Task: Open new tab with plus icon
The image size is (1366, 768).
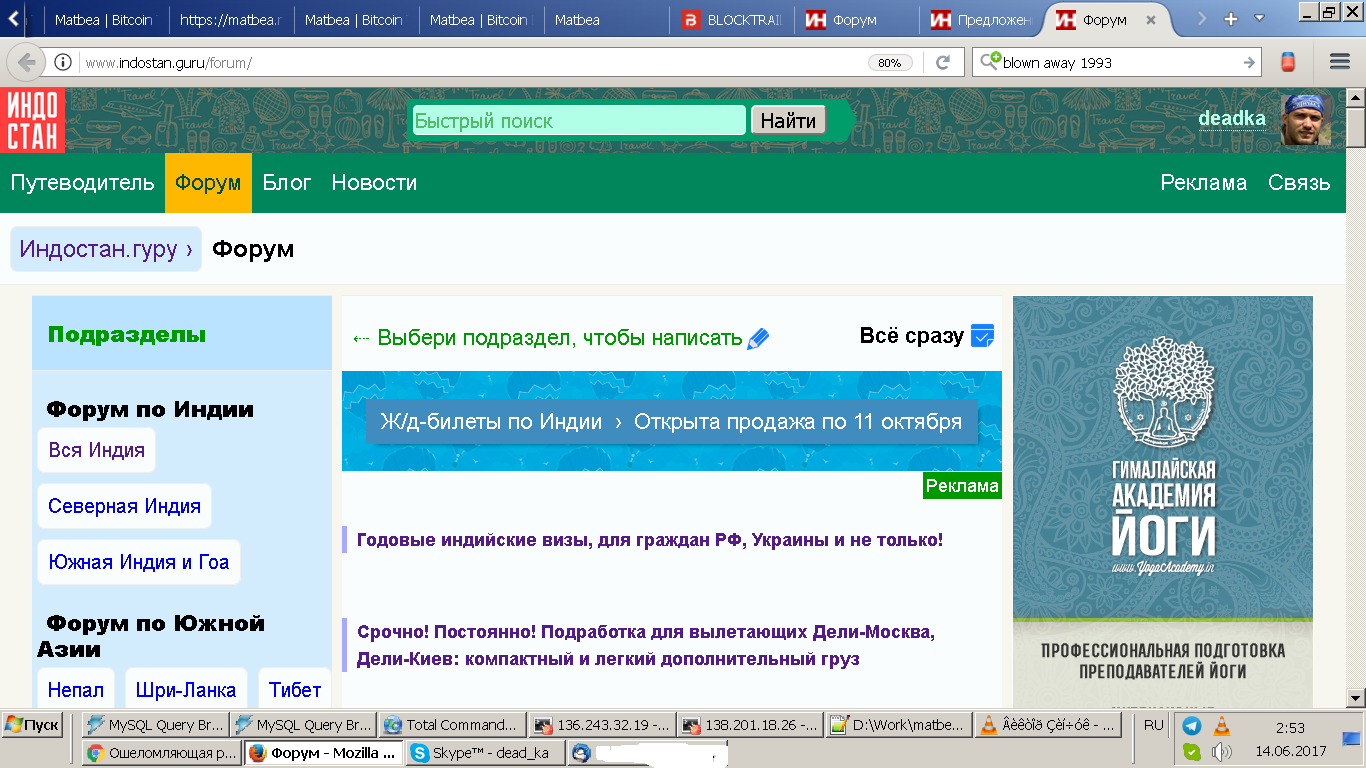Action: [x=1231, y=18]
